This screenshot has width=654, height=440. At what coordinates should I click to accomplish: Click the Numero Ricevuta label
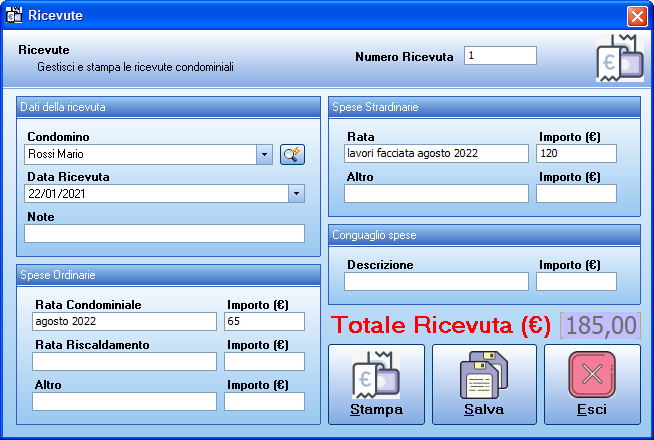[404, 57]
